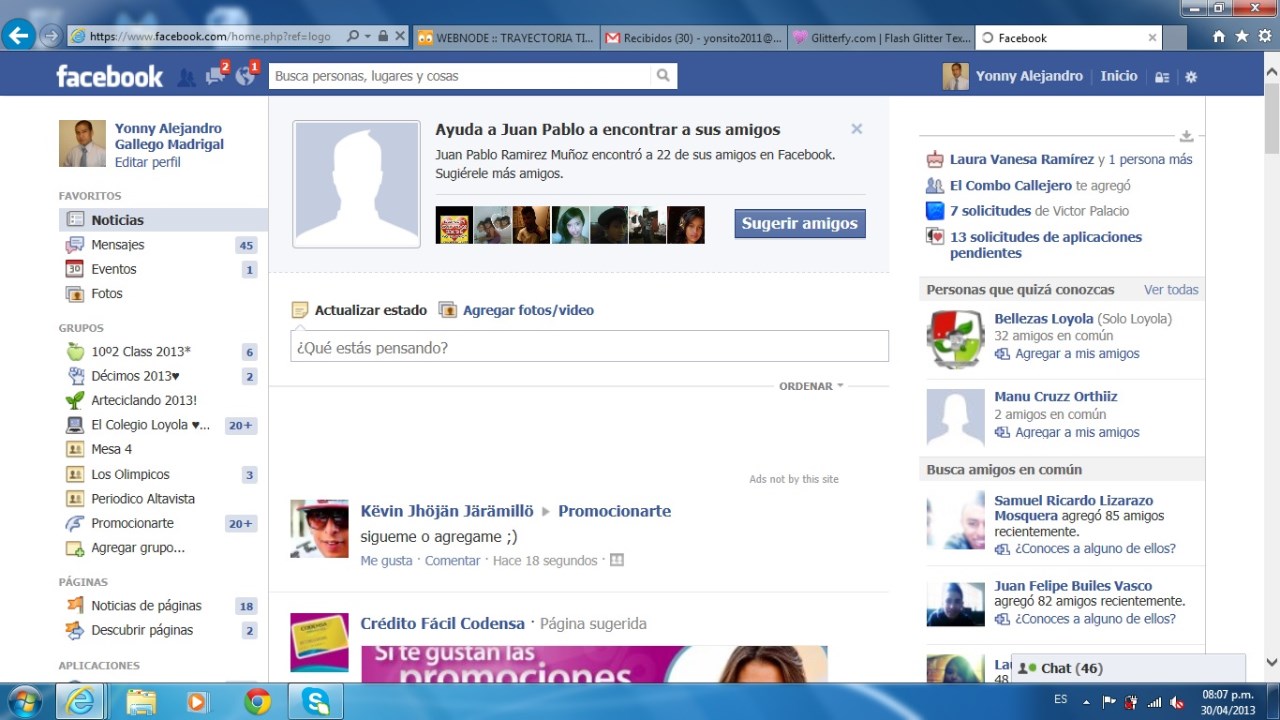Open Yonny Alejandro profile in header
The width and height of the screenshot is (1280, 720).
[1013, 76]
